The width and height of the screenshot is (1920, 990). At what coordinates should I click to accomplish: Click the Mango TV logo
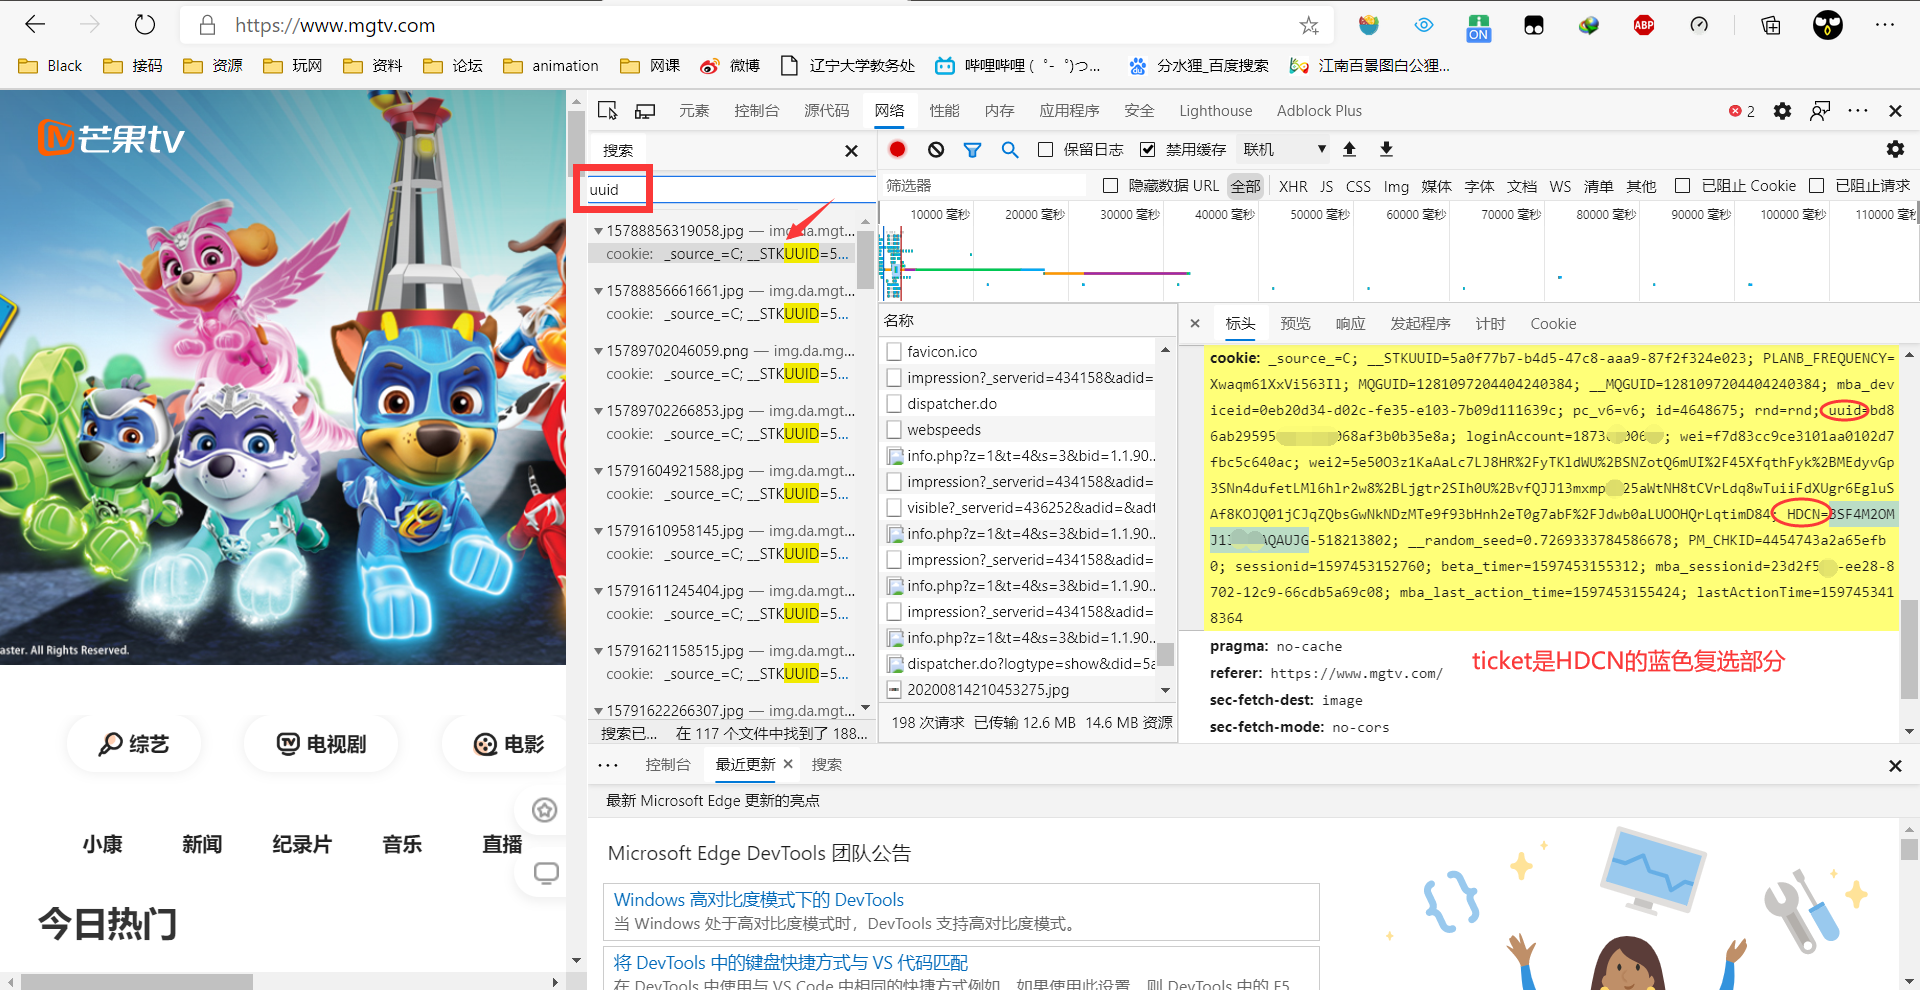[110, 138]
